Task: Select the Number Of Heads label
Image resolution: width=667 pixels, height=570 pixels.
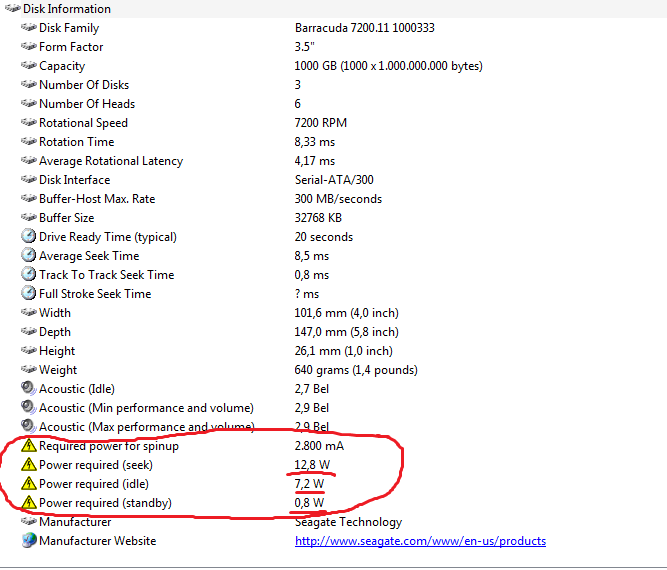Action: [x=87, y=104]
